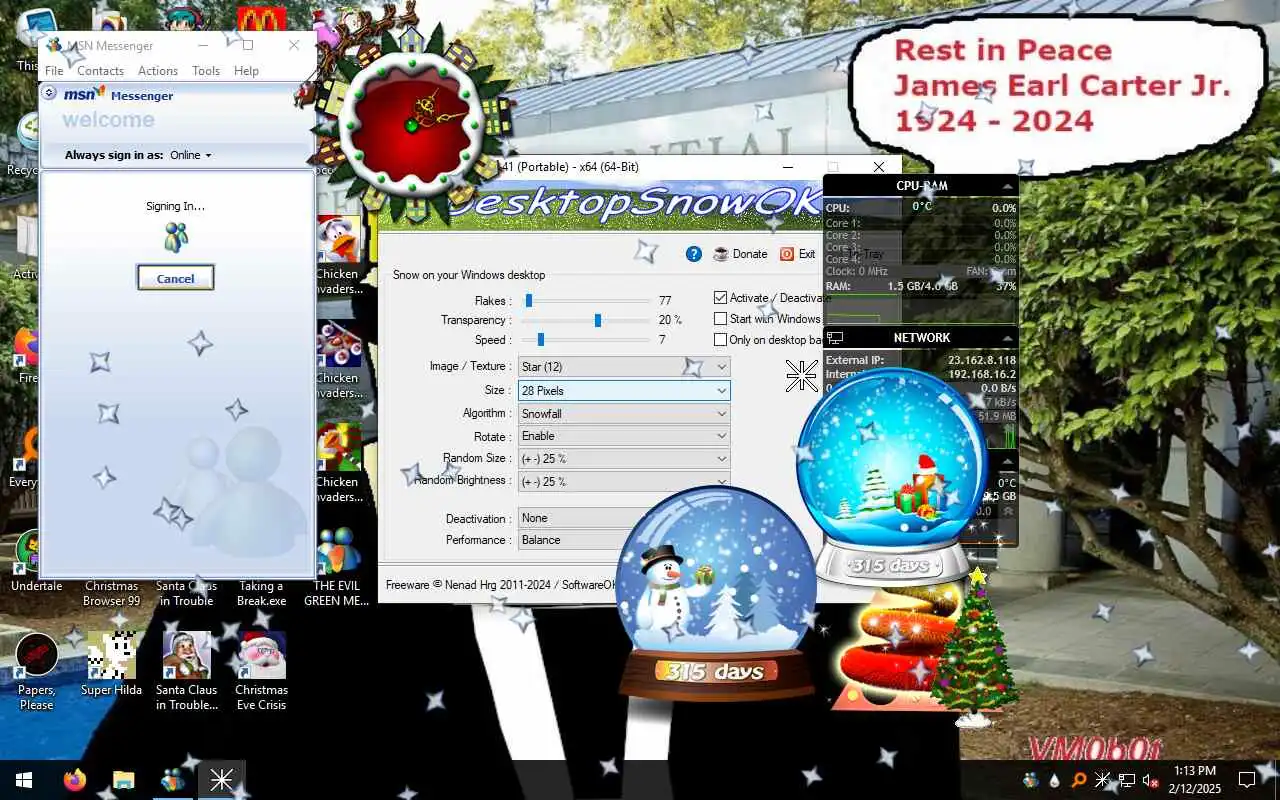Click the water drop tray icon
This screenshot has height=800, width=1280.
tap(1055, 780)
